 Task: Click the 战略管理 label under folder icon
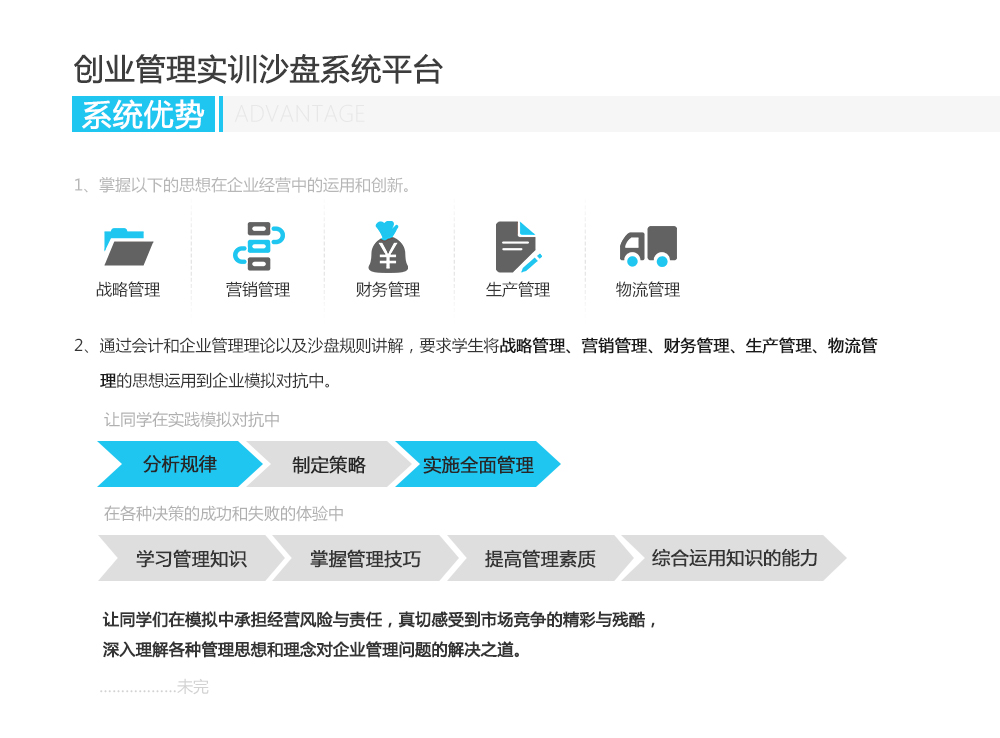point(128,290)
